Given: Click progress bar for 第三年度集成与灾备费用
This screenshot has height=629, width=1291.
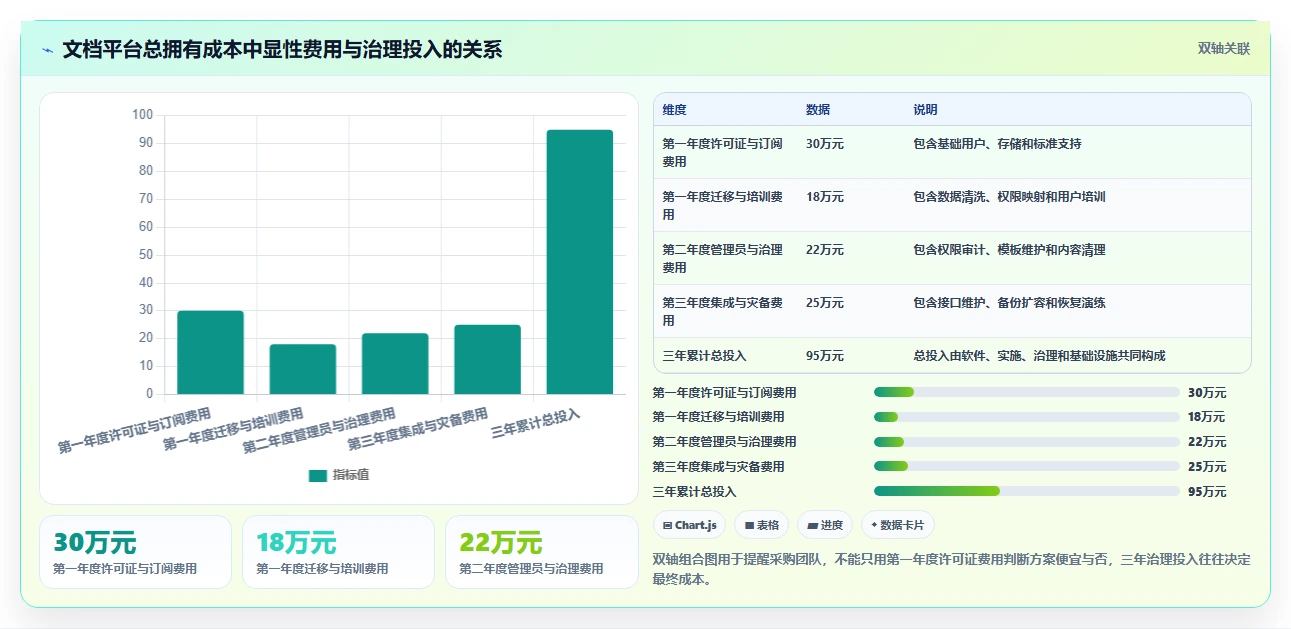Looking at the screenshot, I should [1027, 466].
